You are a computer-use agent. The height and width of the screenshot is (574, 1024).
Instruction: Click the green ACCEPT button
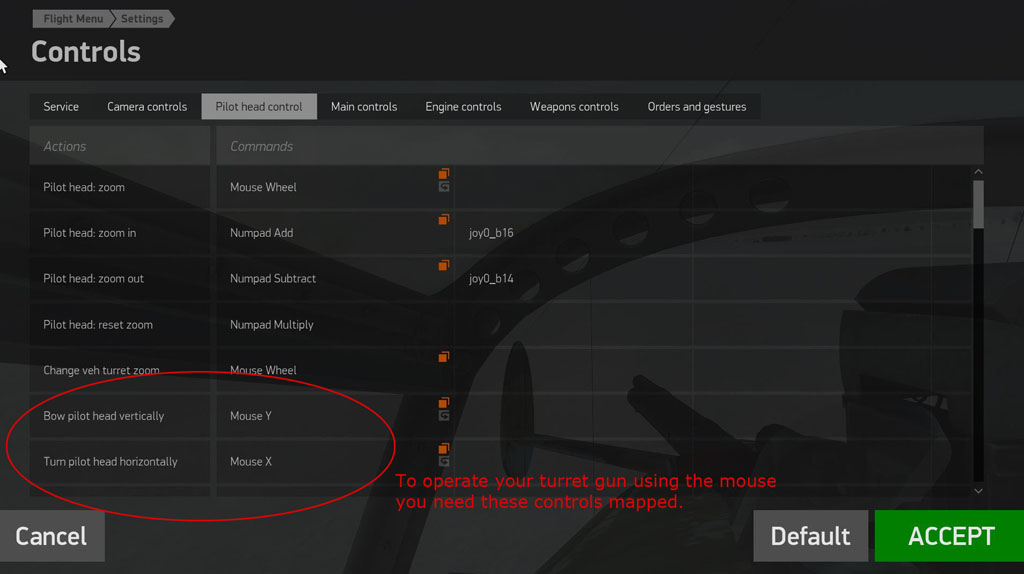pyautogui.click(x=950, y=536)
